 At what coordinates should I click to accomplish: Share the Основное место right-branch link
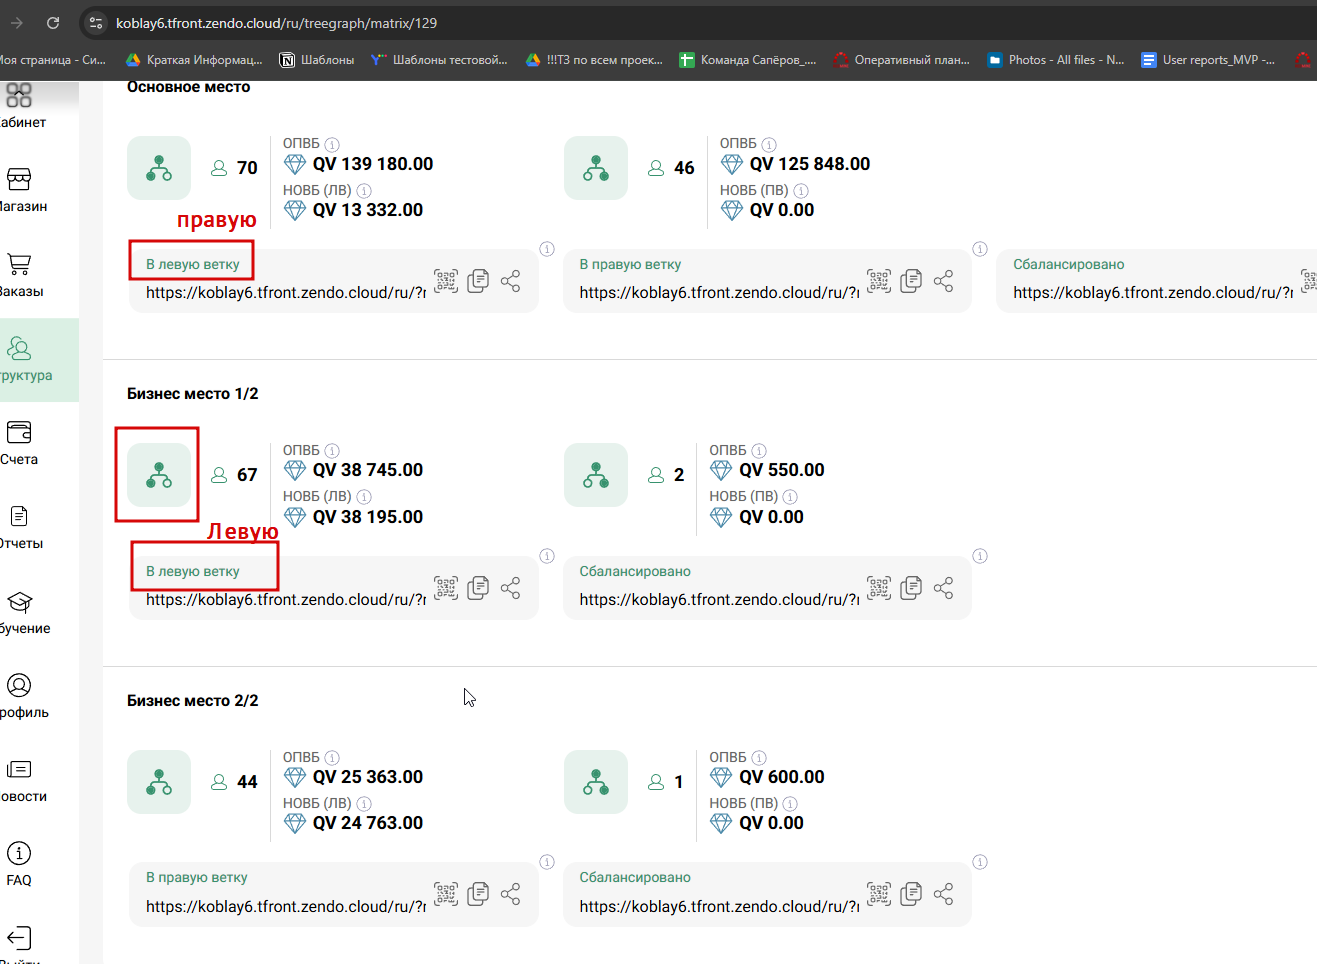pyautogui.click(x=943, y=281)
